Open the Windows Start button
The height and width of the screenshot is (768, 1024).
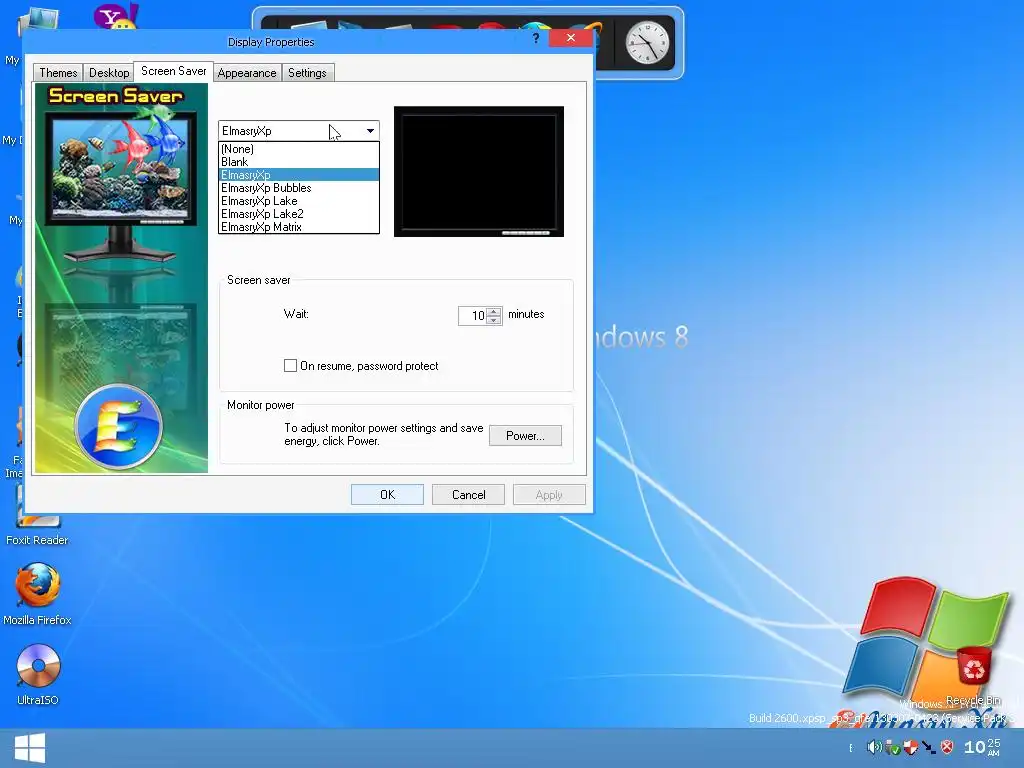[x=29, y=748]
